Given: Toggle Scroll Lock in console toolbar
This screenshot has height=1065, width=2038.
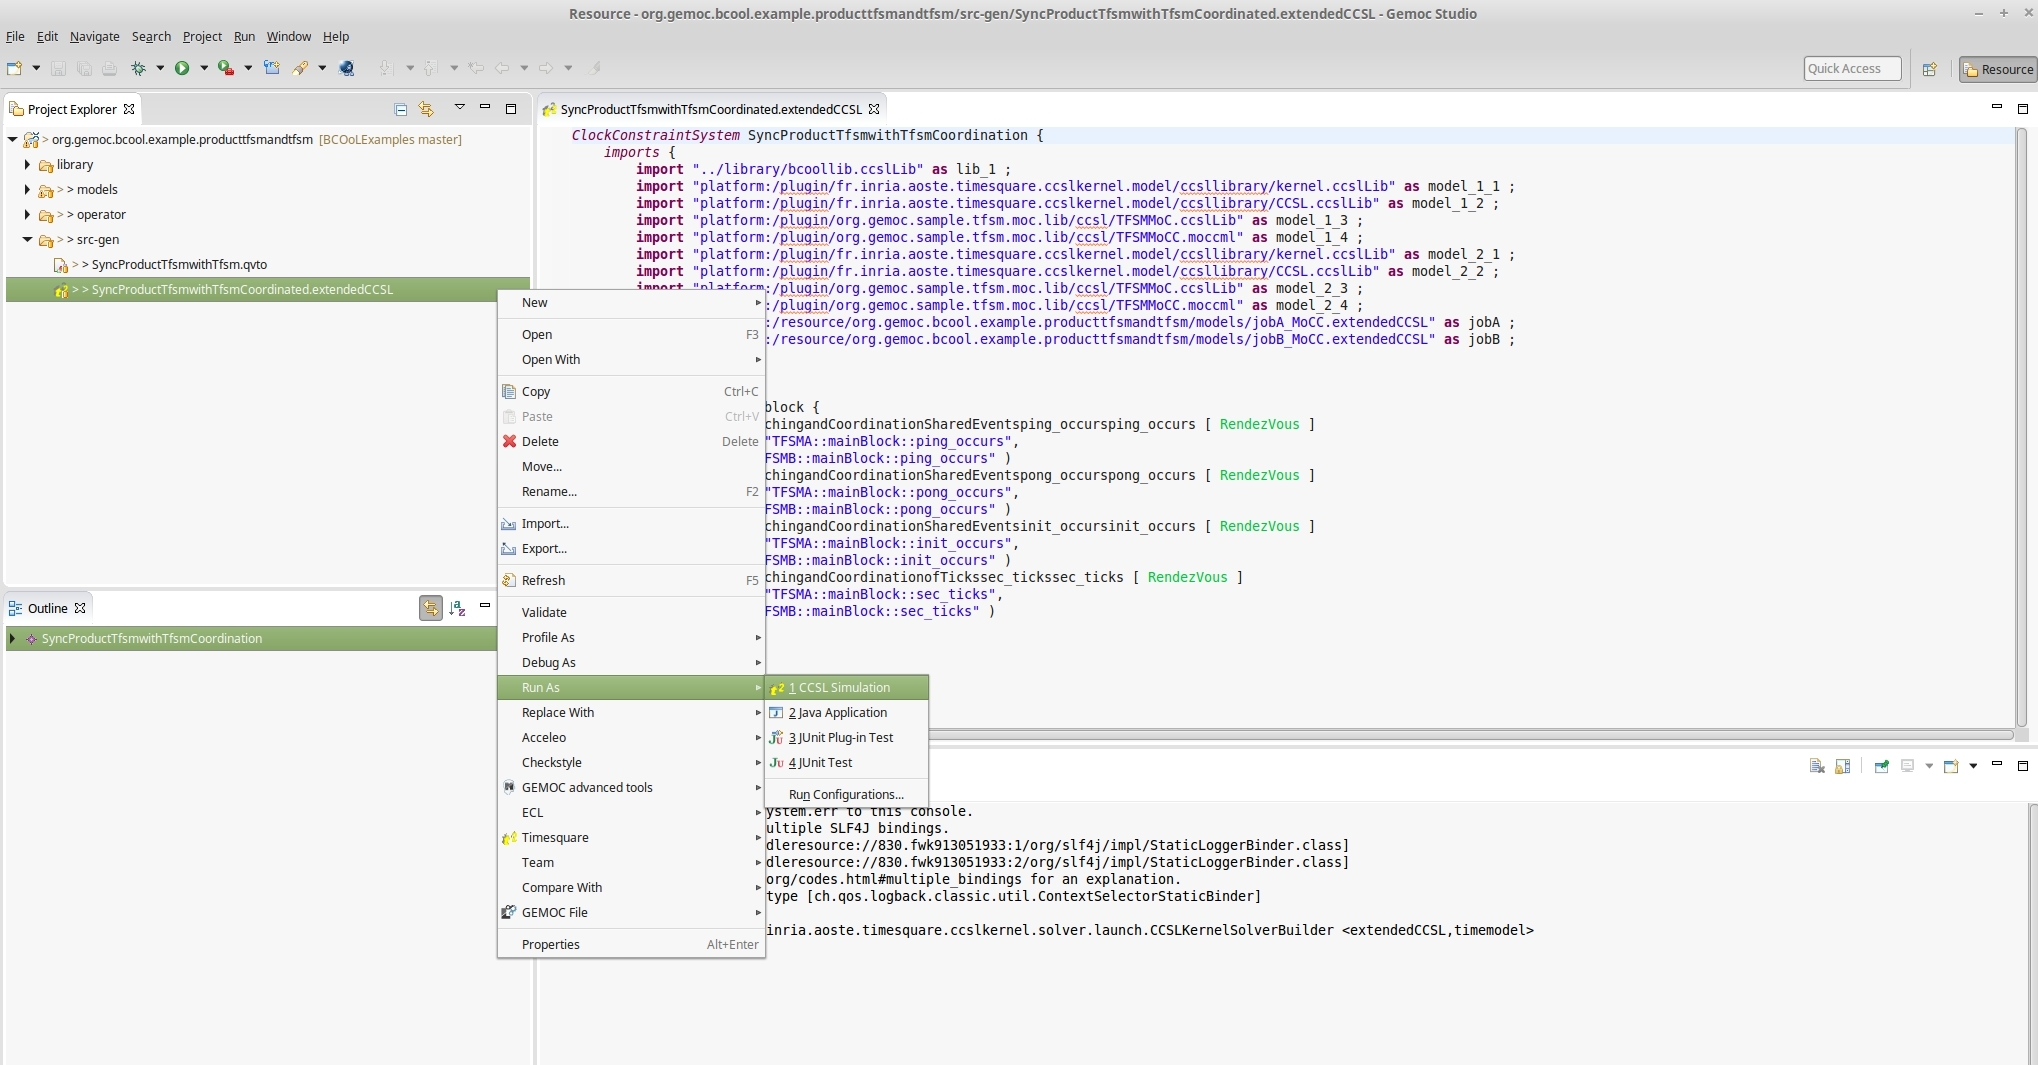Looking at the screenshot, I should (1842, 766).
